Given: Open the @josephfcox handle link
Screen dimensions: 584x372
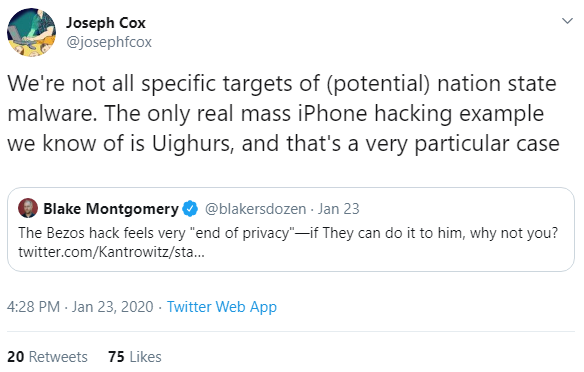Looking at the screenshot, I should (x=109, y=42).
